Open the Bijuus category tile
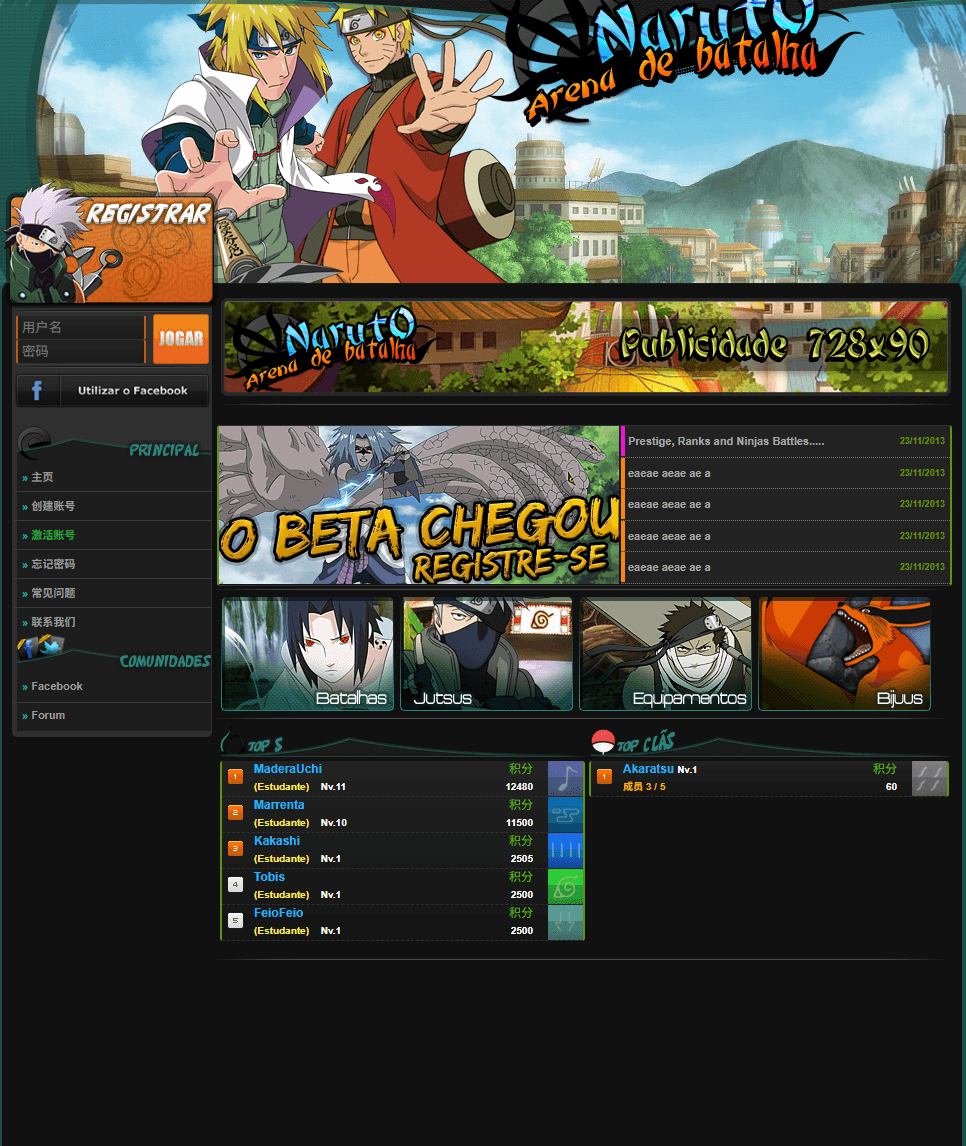This screenshot has height=1146, width=966. [x=844, y=654]
